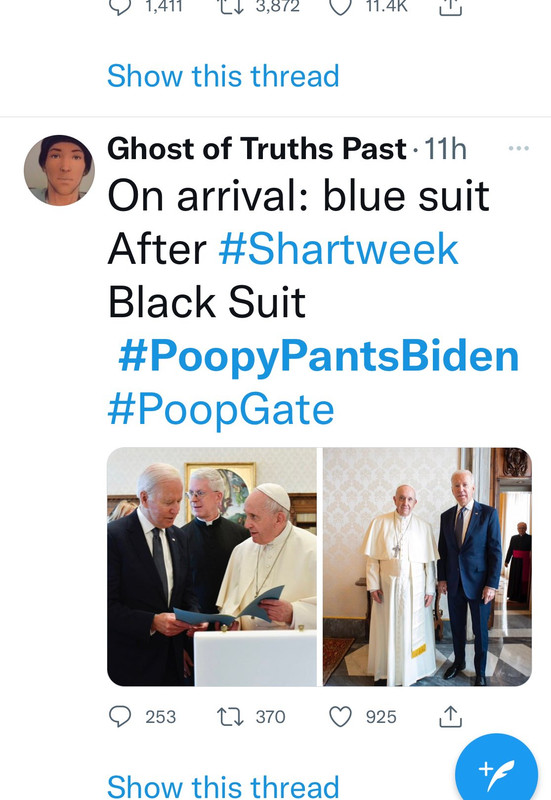Screen dimensions: 551x800
Task: Show this thread link below the photos
Action: tap(223, 786)
